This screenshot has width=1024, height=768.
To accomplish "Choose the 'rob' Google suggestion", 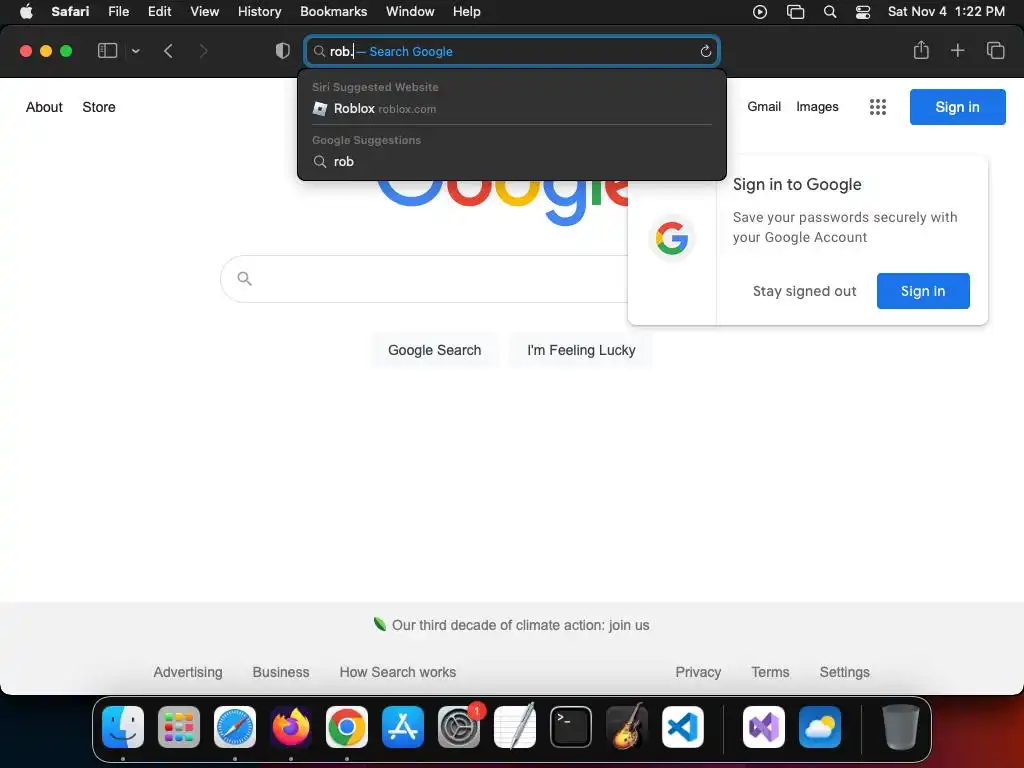I will tap(512, 162).
